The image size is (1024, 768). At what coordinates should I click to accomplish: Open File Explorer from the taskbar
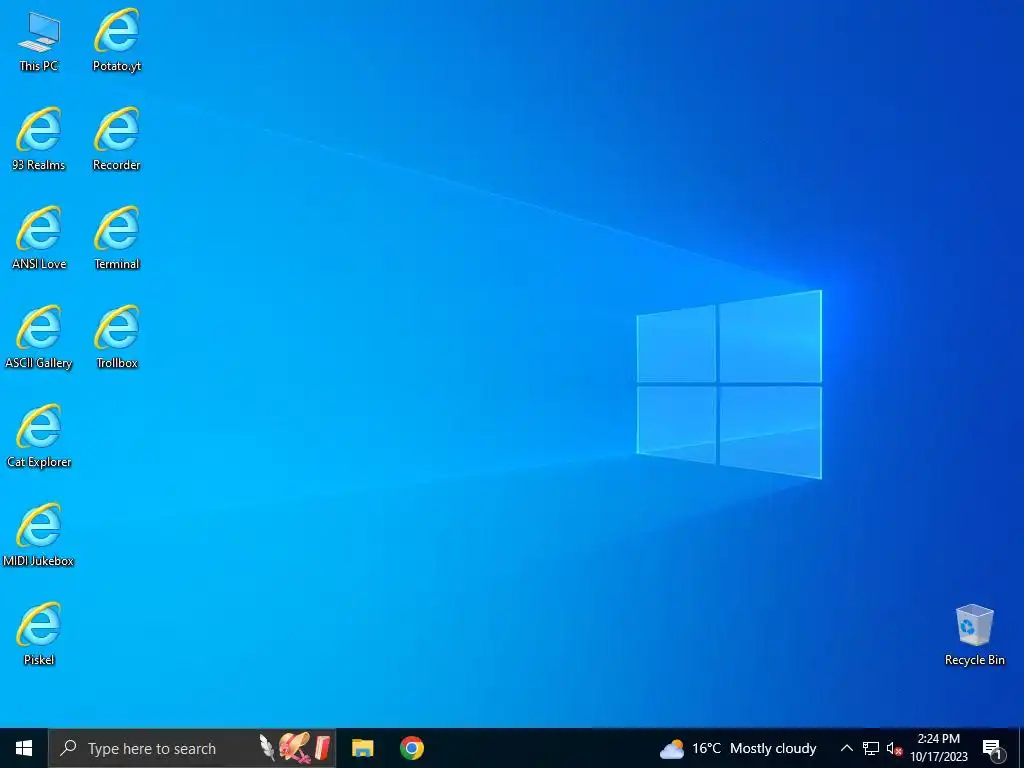coord(362,748)
